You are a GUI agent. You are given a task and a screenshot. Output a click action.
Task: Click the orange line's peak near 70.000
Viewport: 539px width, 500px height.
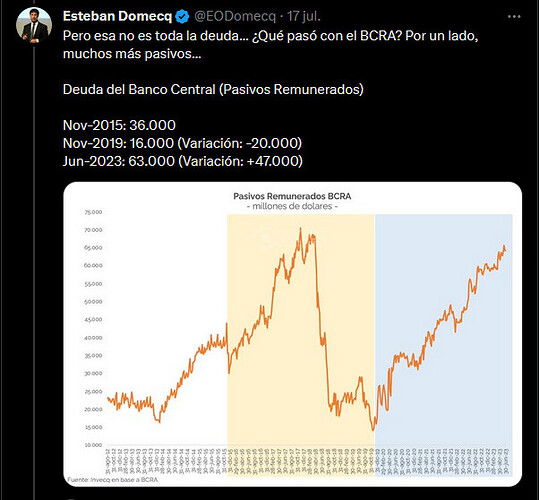(x=300, y=230)
